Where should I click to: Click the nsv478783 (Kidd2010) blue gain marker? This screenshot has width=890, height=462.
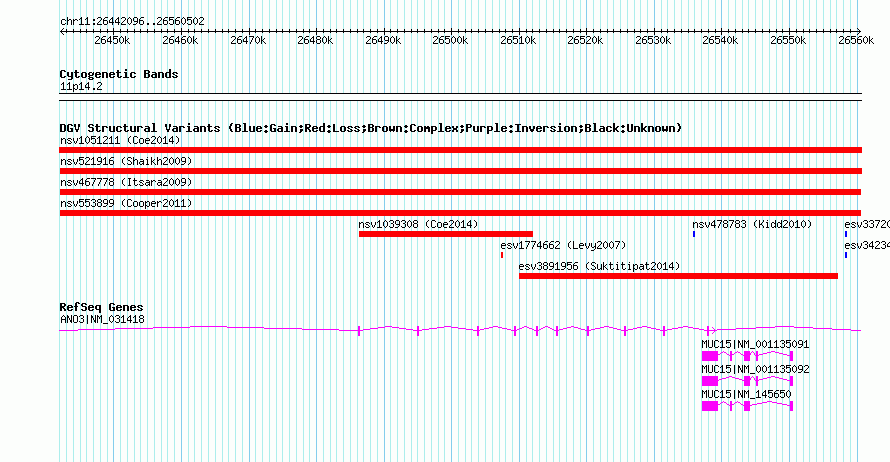point(694,234)
